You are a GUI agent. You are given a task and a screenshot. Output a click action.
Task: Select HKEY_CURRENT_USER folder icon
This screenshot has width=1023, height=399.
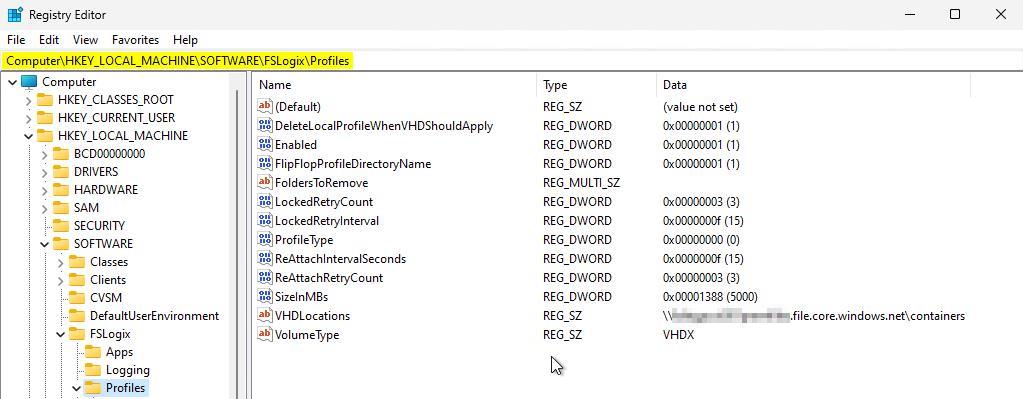pyautogui.click(x=45, y=118)
